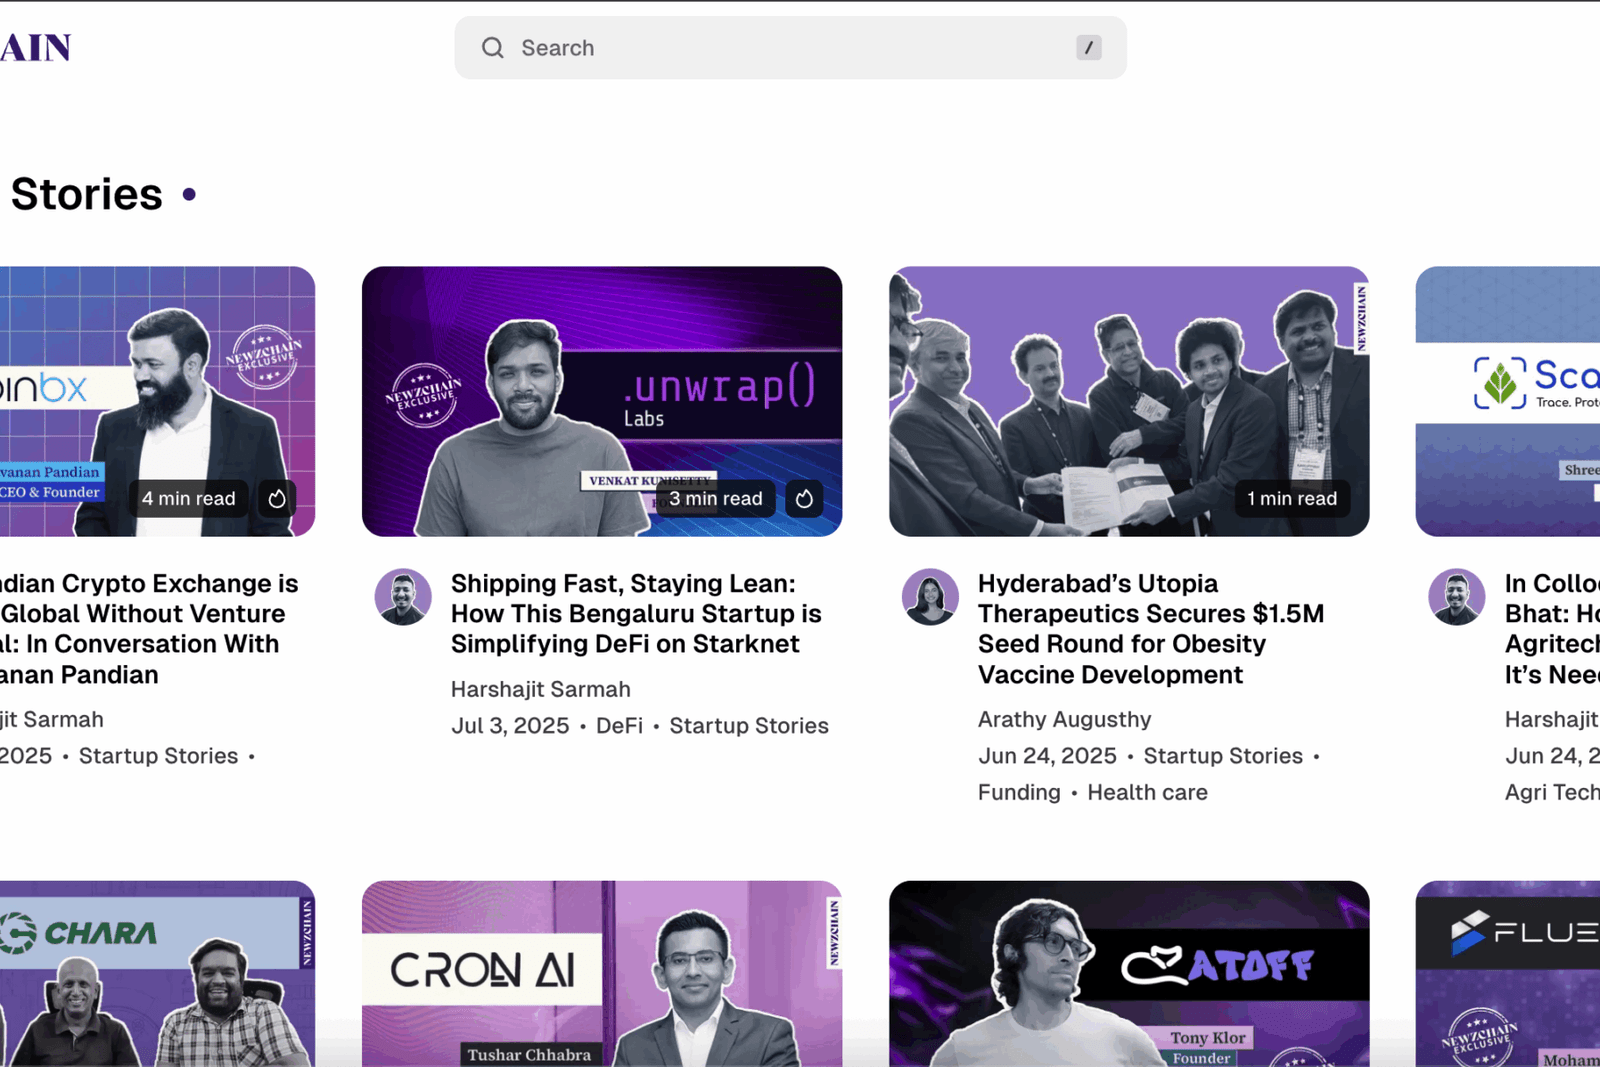1600x1067 pixels.
Task: Click author avatar beside Shipping Fast article
Action: point(403,597)
